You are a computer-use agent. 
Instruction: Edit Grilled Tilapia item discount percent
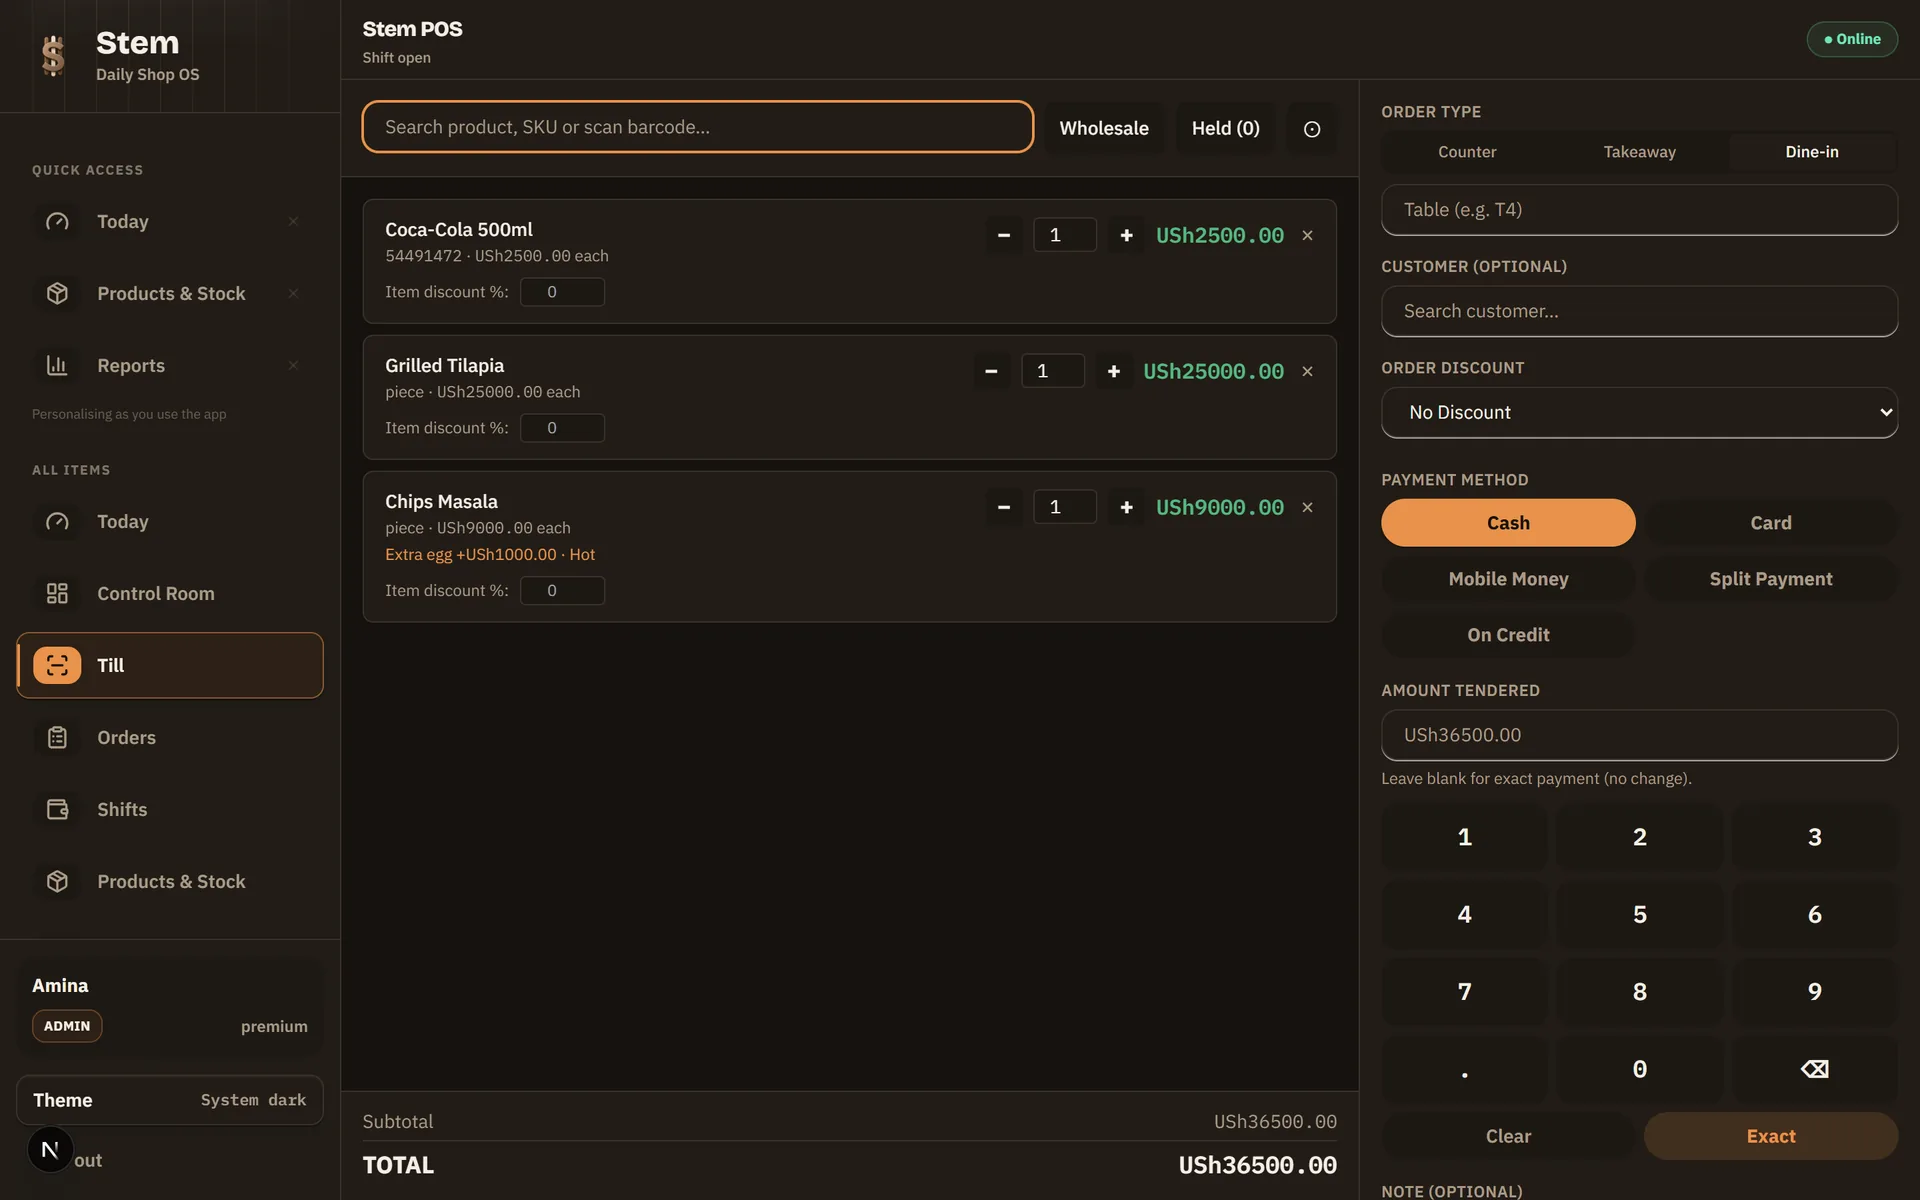tap(562, 428)
